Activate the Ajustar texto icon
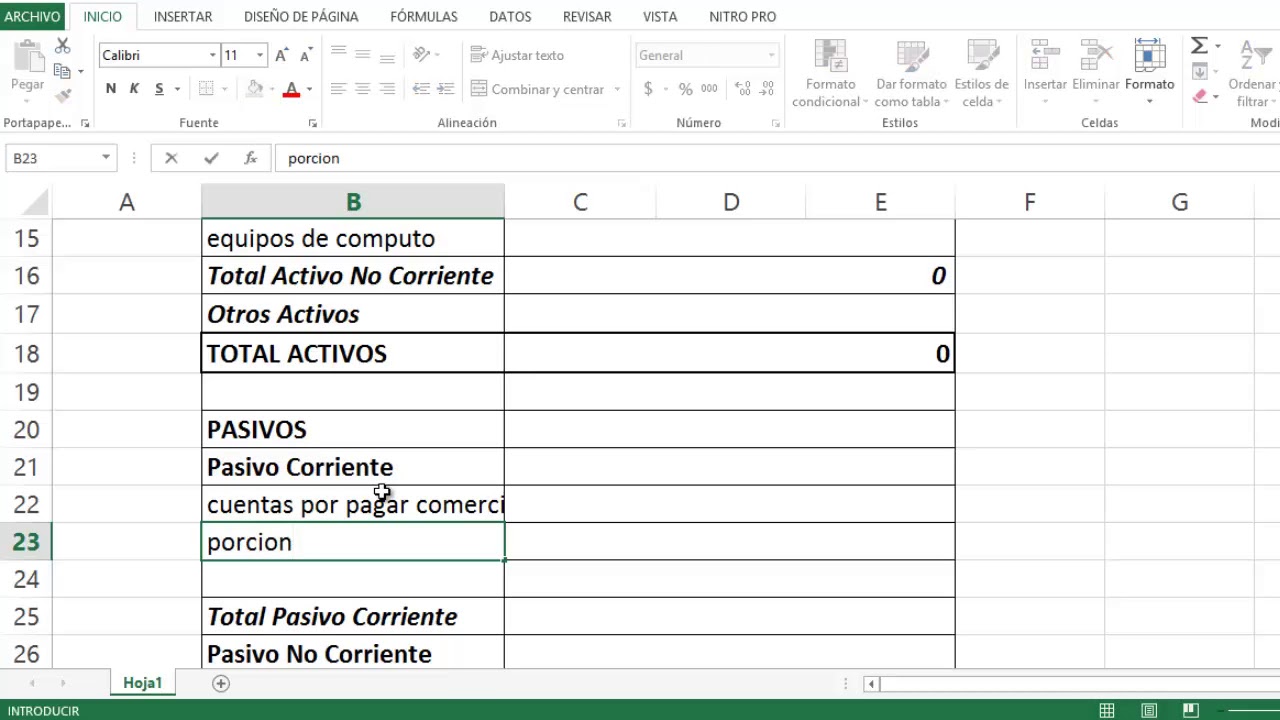1280x720 pixels. point(518,55)
